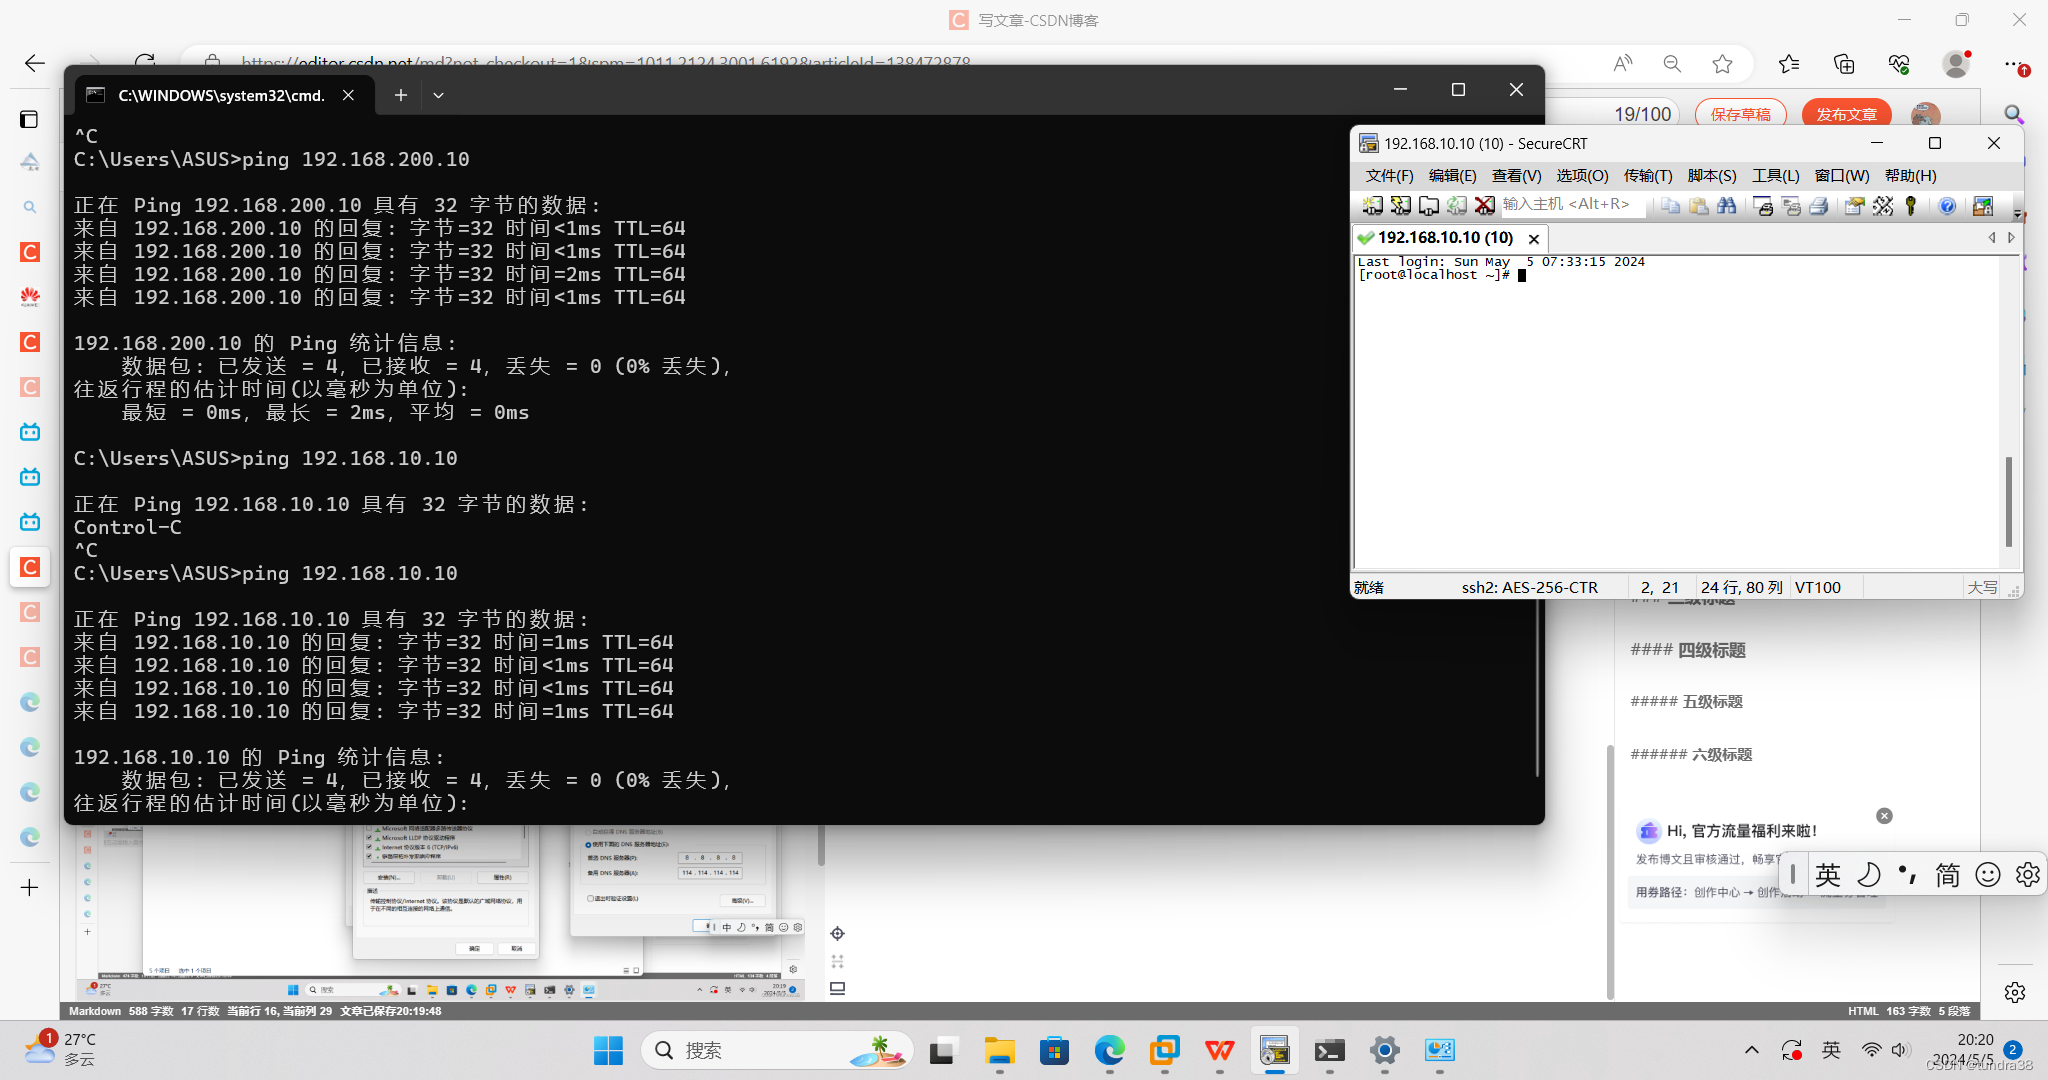
Task: Open IME toolbar settings gear
Action: (x=2028, y=875)
